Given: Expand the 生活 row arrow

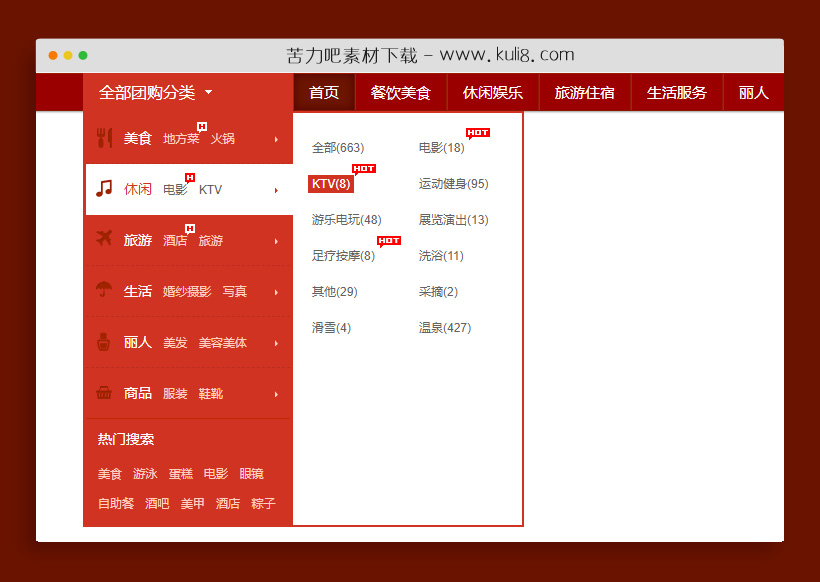Looking at the screenshot, I should tap(276, 292).
